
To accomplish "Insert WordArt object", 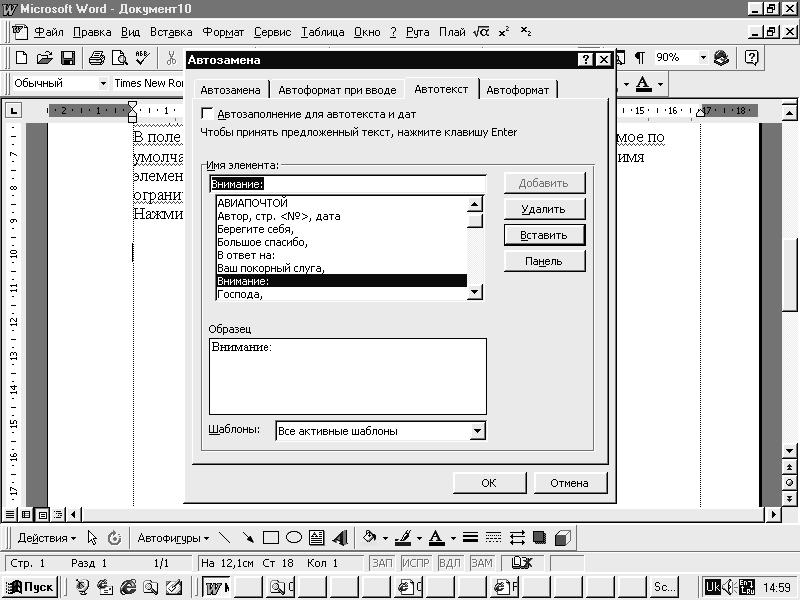I will 340,538.
